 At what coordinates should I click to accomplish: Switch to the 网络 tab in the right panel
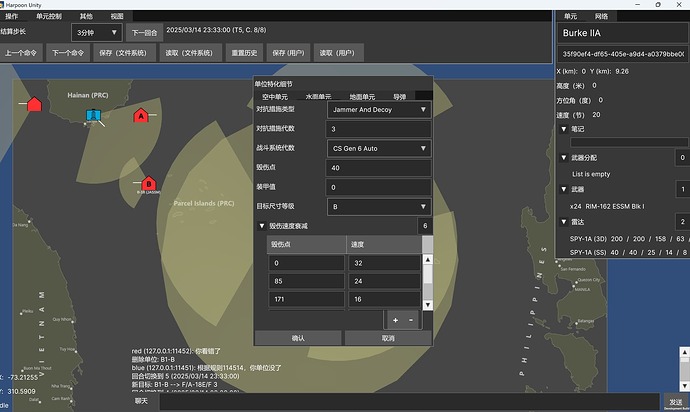tap(602, 16)
